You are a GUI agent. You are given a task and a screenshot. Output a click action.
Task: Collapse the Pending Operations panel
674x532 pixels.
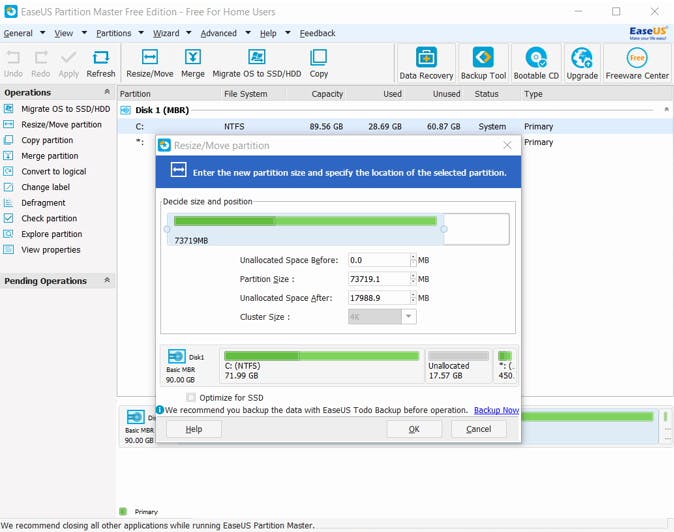pos(107,280)
